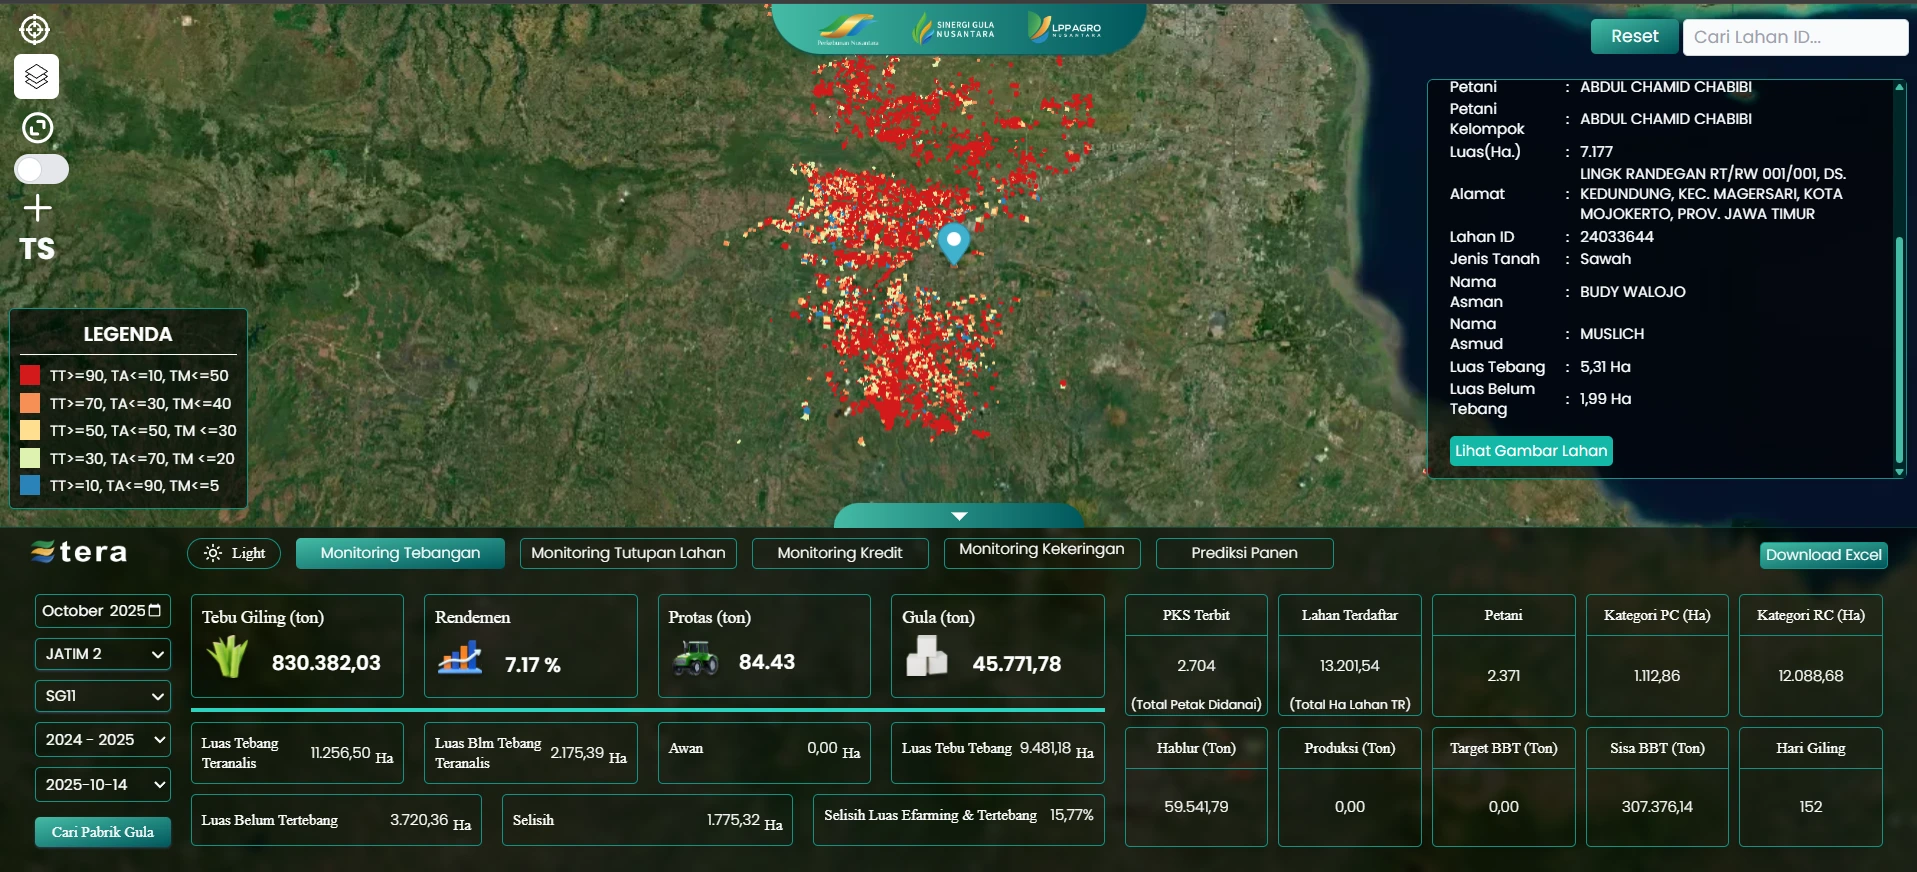1917x872 pixels.
Task: Click the Lihat Gambar Lahan button
Action: pyautogui.click(x=1530, y=451)
